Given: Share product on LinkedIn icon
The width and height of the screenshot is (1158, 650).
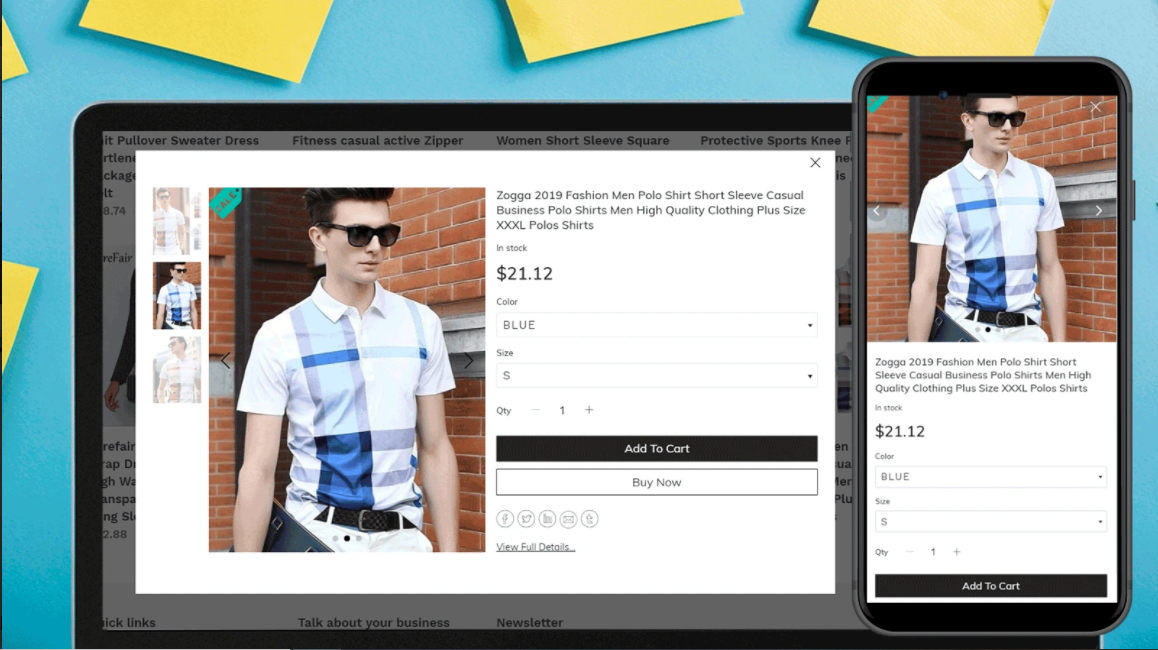Looking at the screenshot, I should (x=547, y=519).
